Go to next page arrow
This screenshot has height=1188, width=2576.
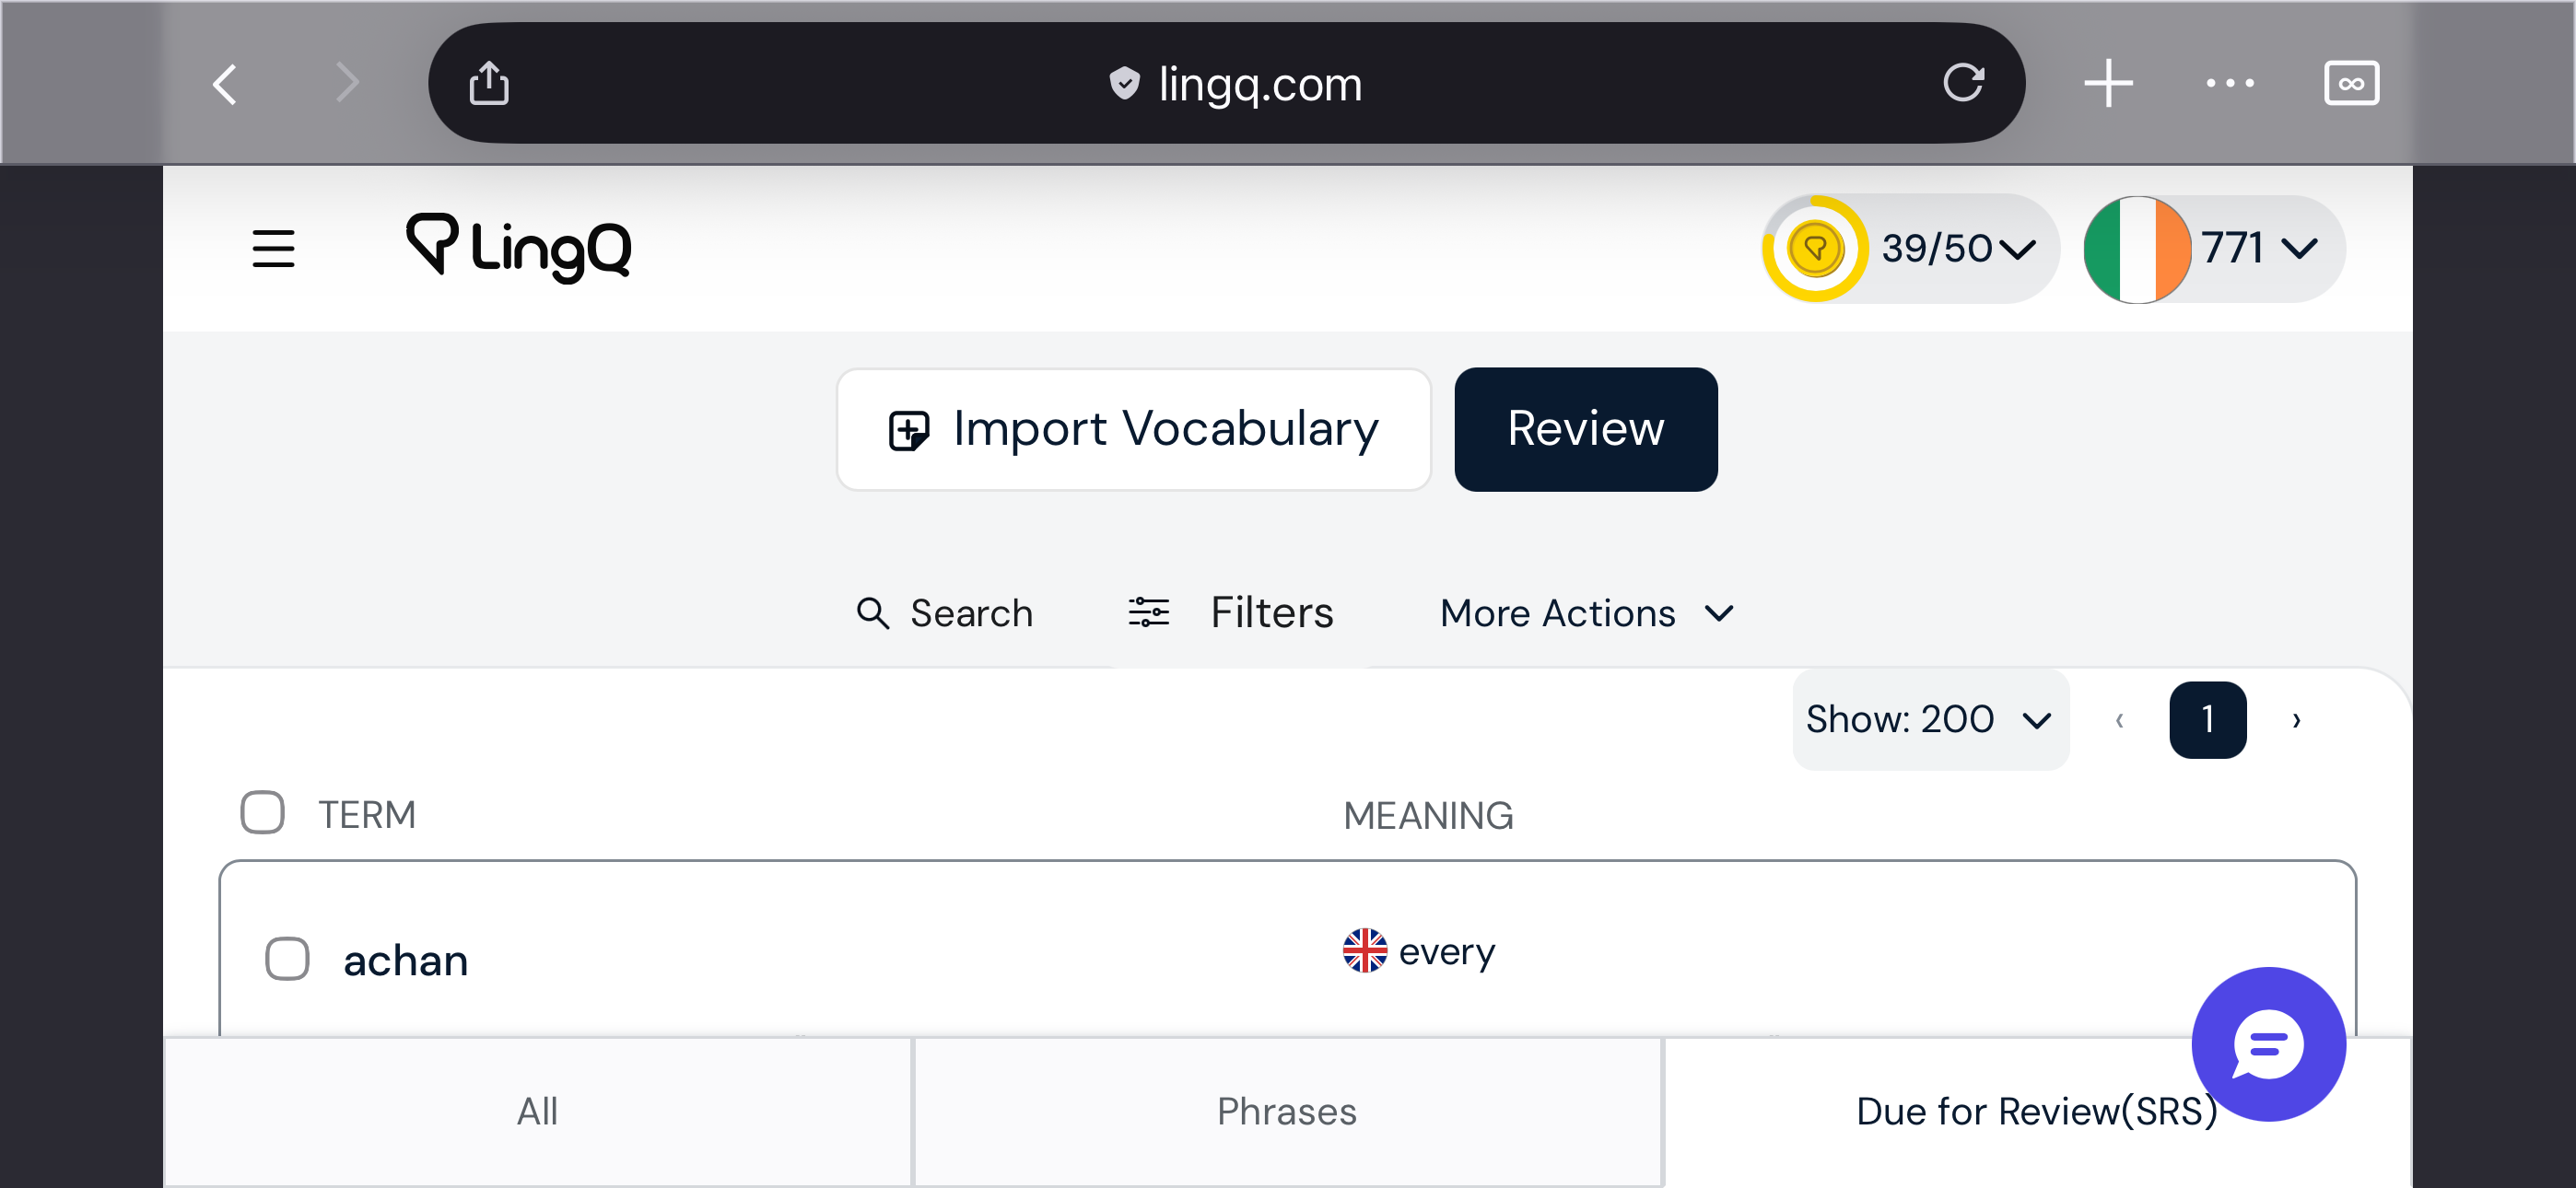point(2296,720)
